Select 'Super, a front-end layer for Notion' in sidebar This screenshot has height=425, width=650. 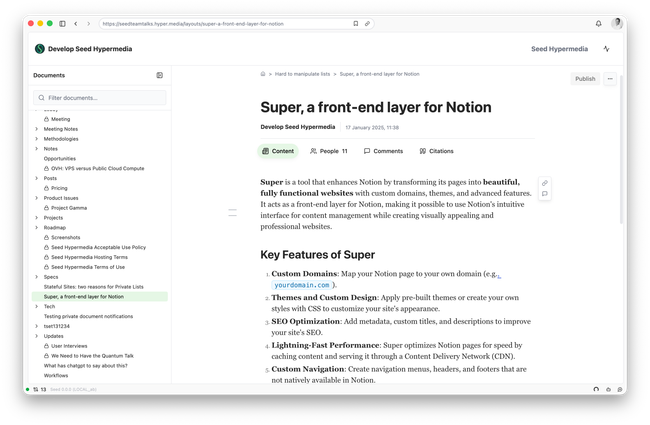[x=99, y=296]
